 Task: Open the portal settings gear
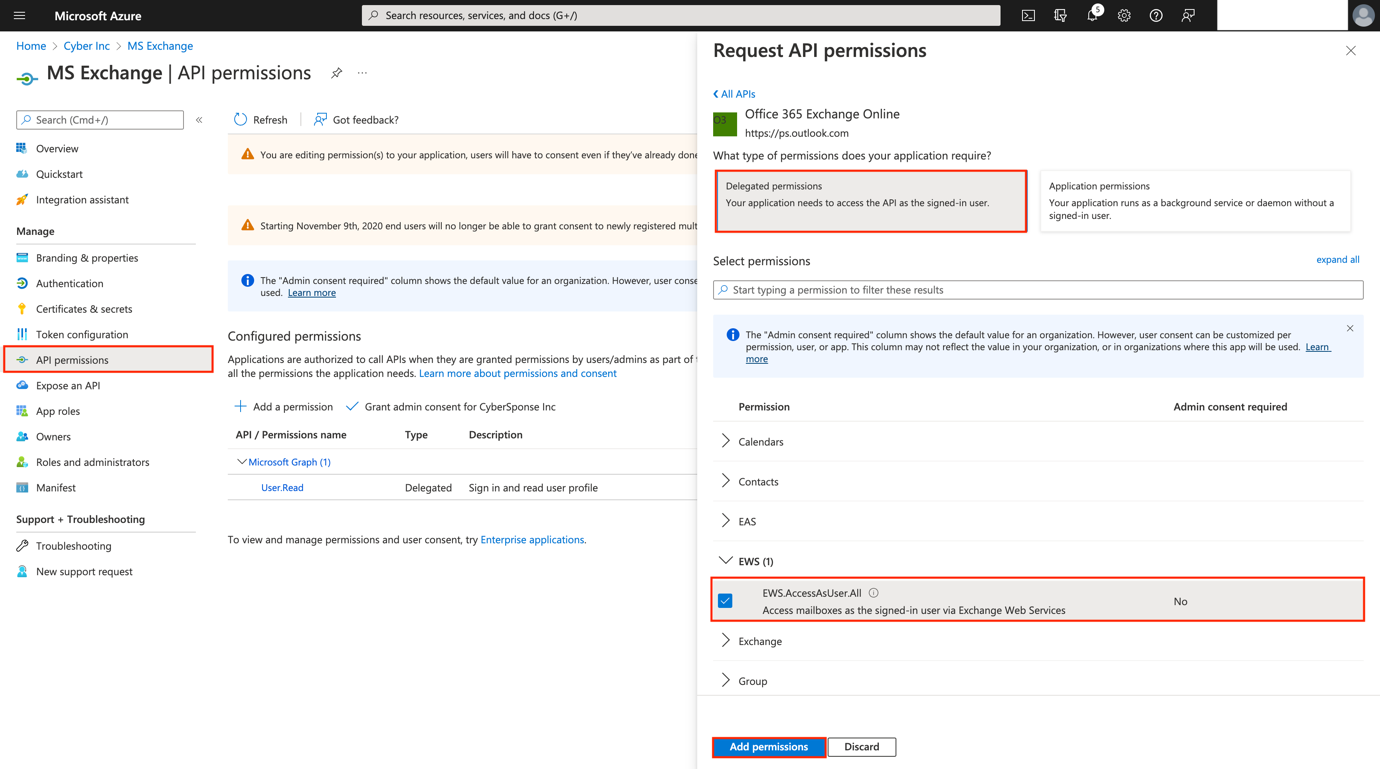1124,16
